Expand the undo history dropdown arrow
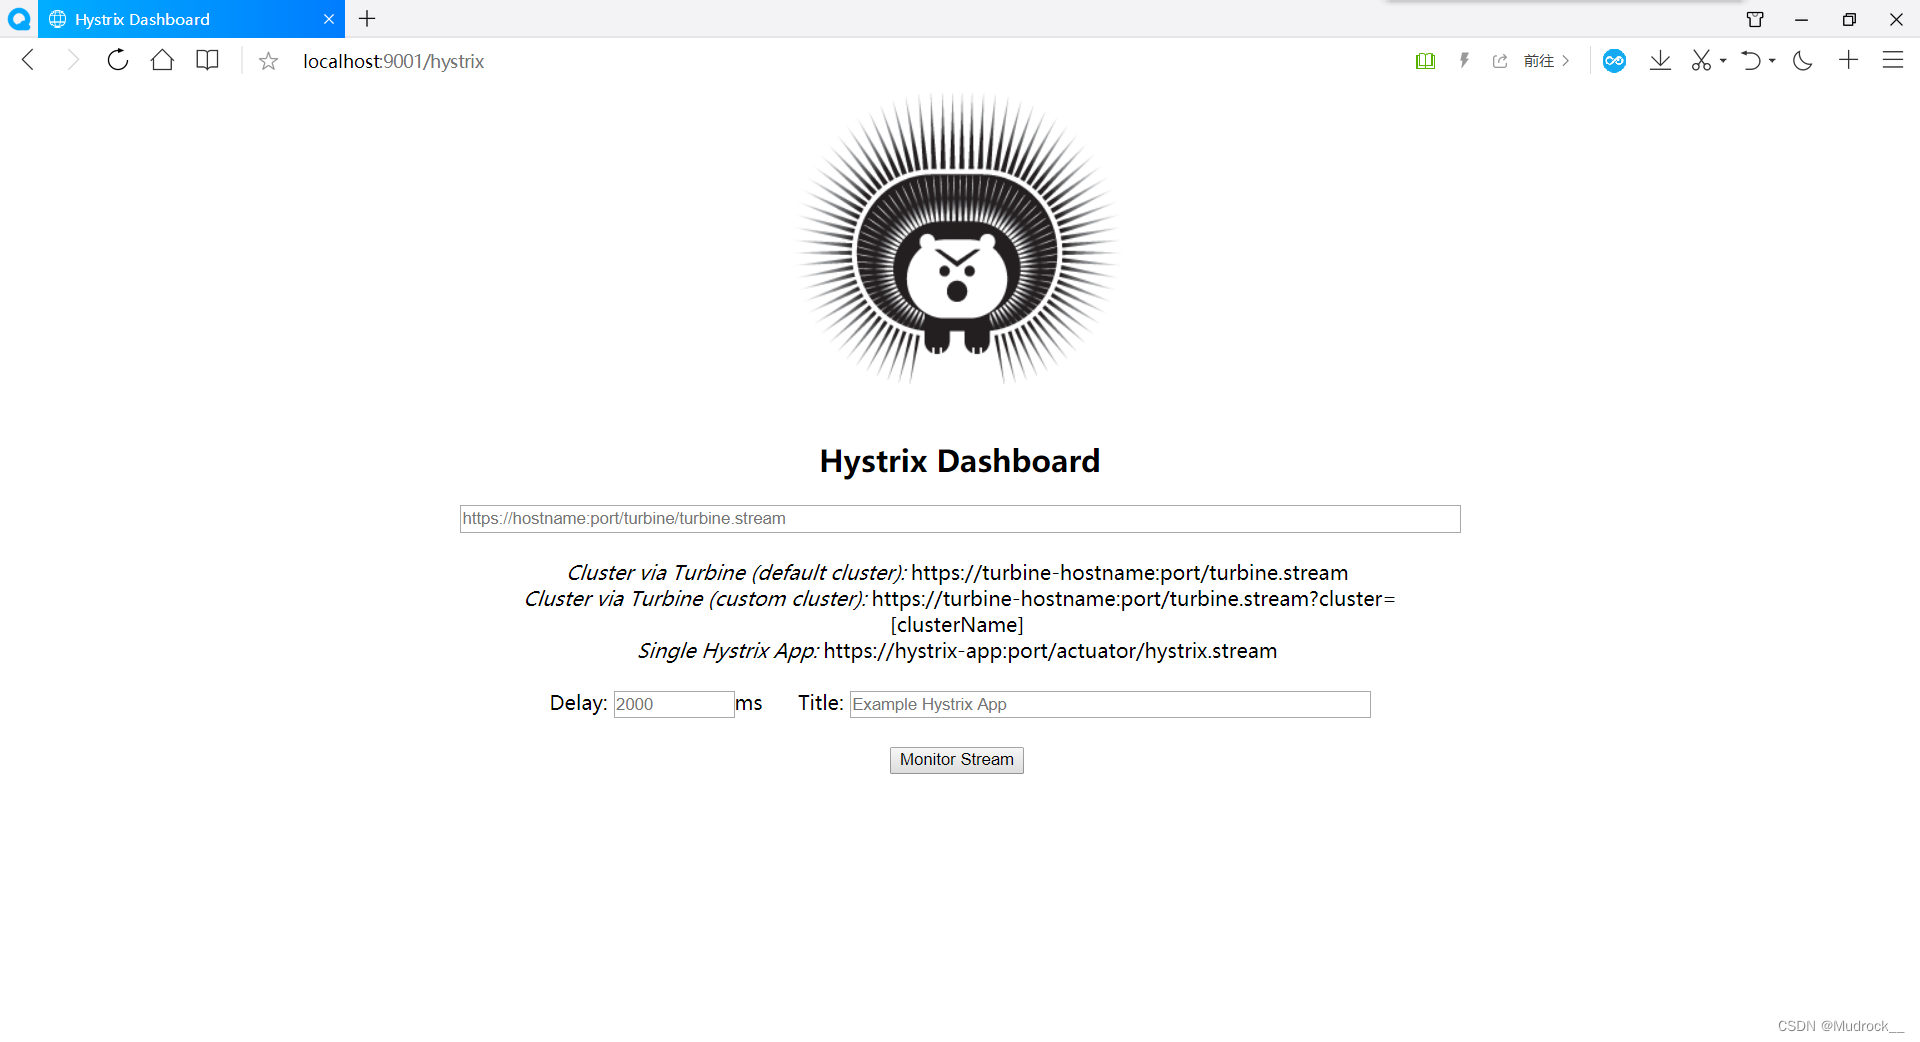This screenshot has width=1920, height=1042. pos(1770,61)
